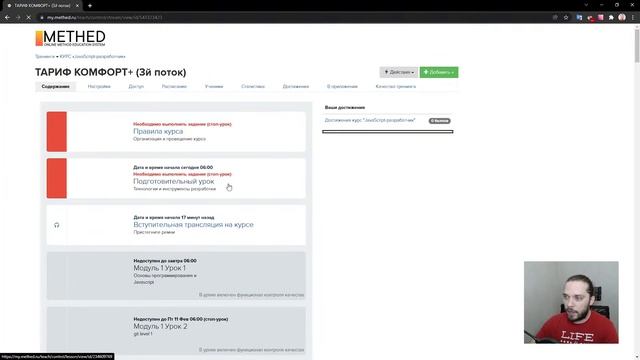Click 'Дата и время начала сегодня 06:00' text
The image size is (640, 360).
pyautogui.click(x=173, y=167)
